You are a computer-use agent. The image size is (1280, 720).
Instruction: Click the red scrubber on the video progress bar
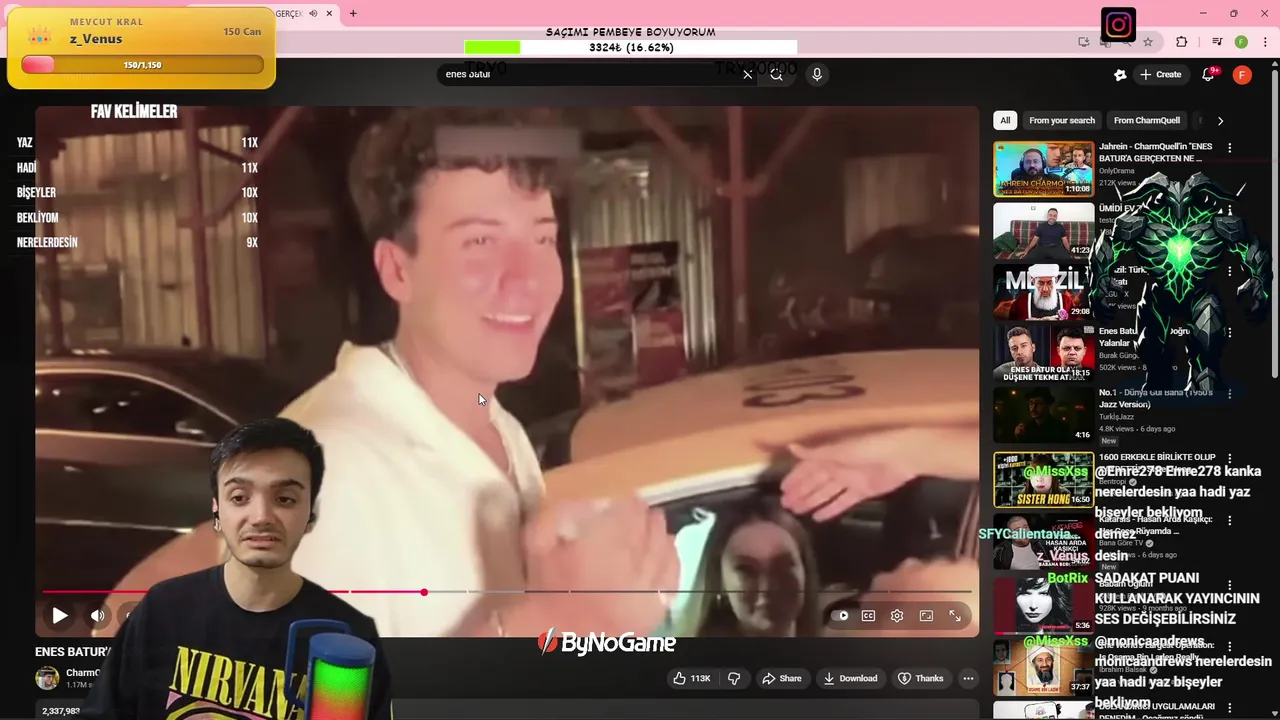(424, 592)
